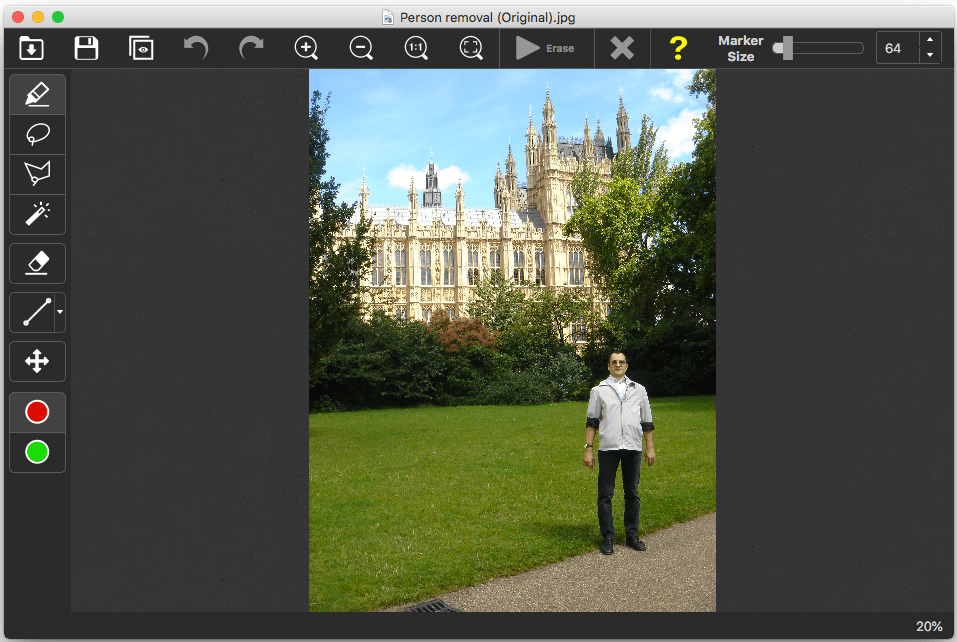Click the marker size value field showing 64
Screen dimensions: 957x642
tap(897, 48)
